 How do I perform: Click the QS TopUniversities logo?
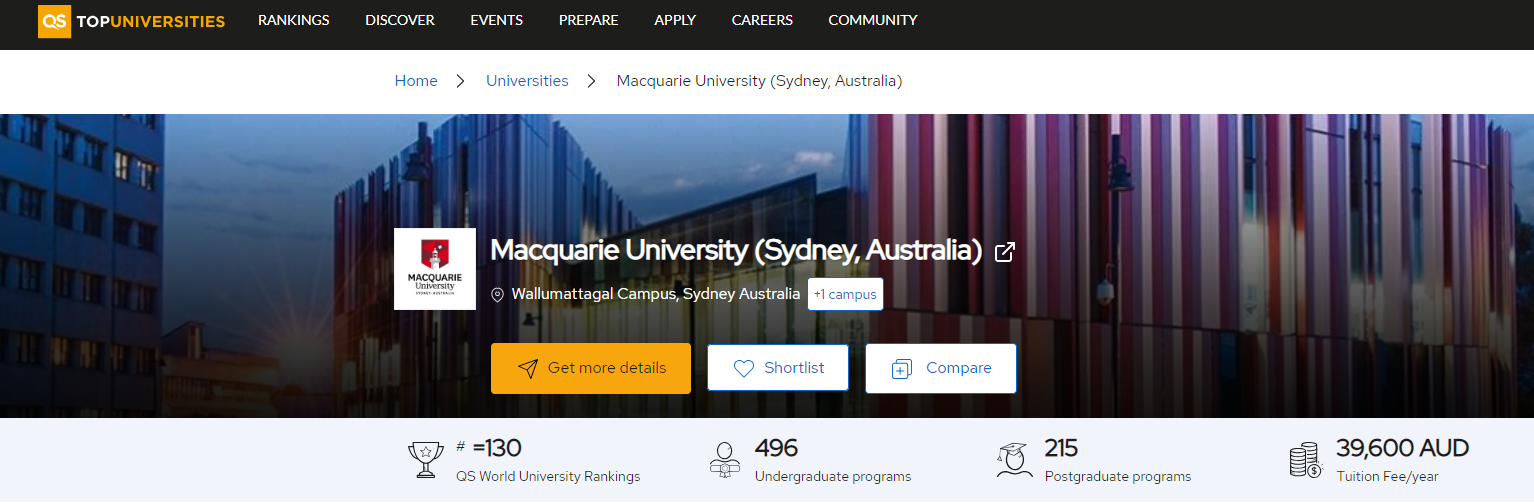coord(131,21)
